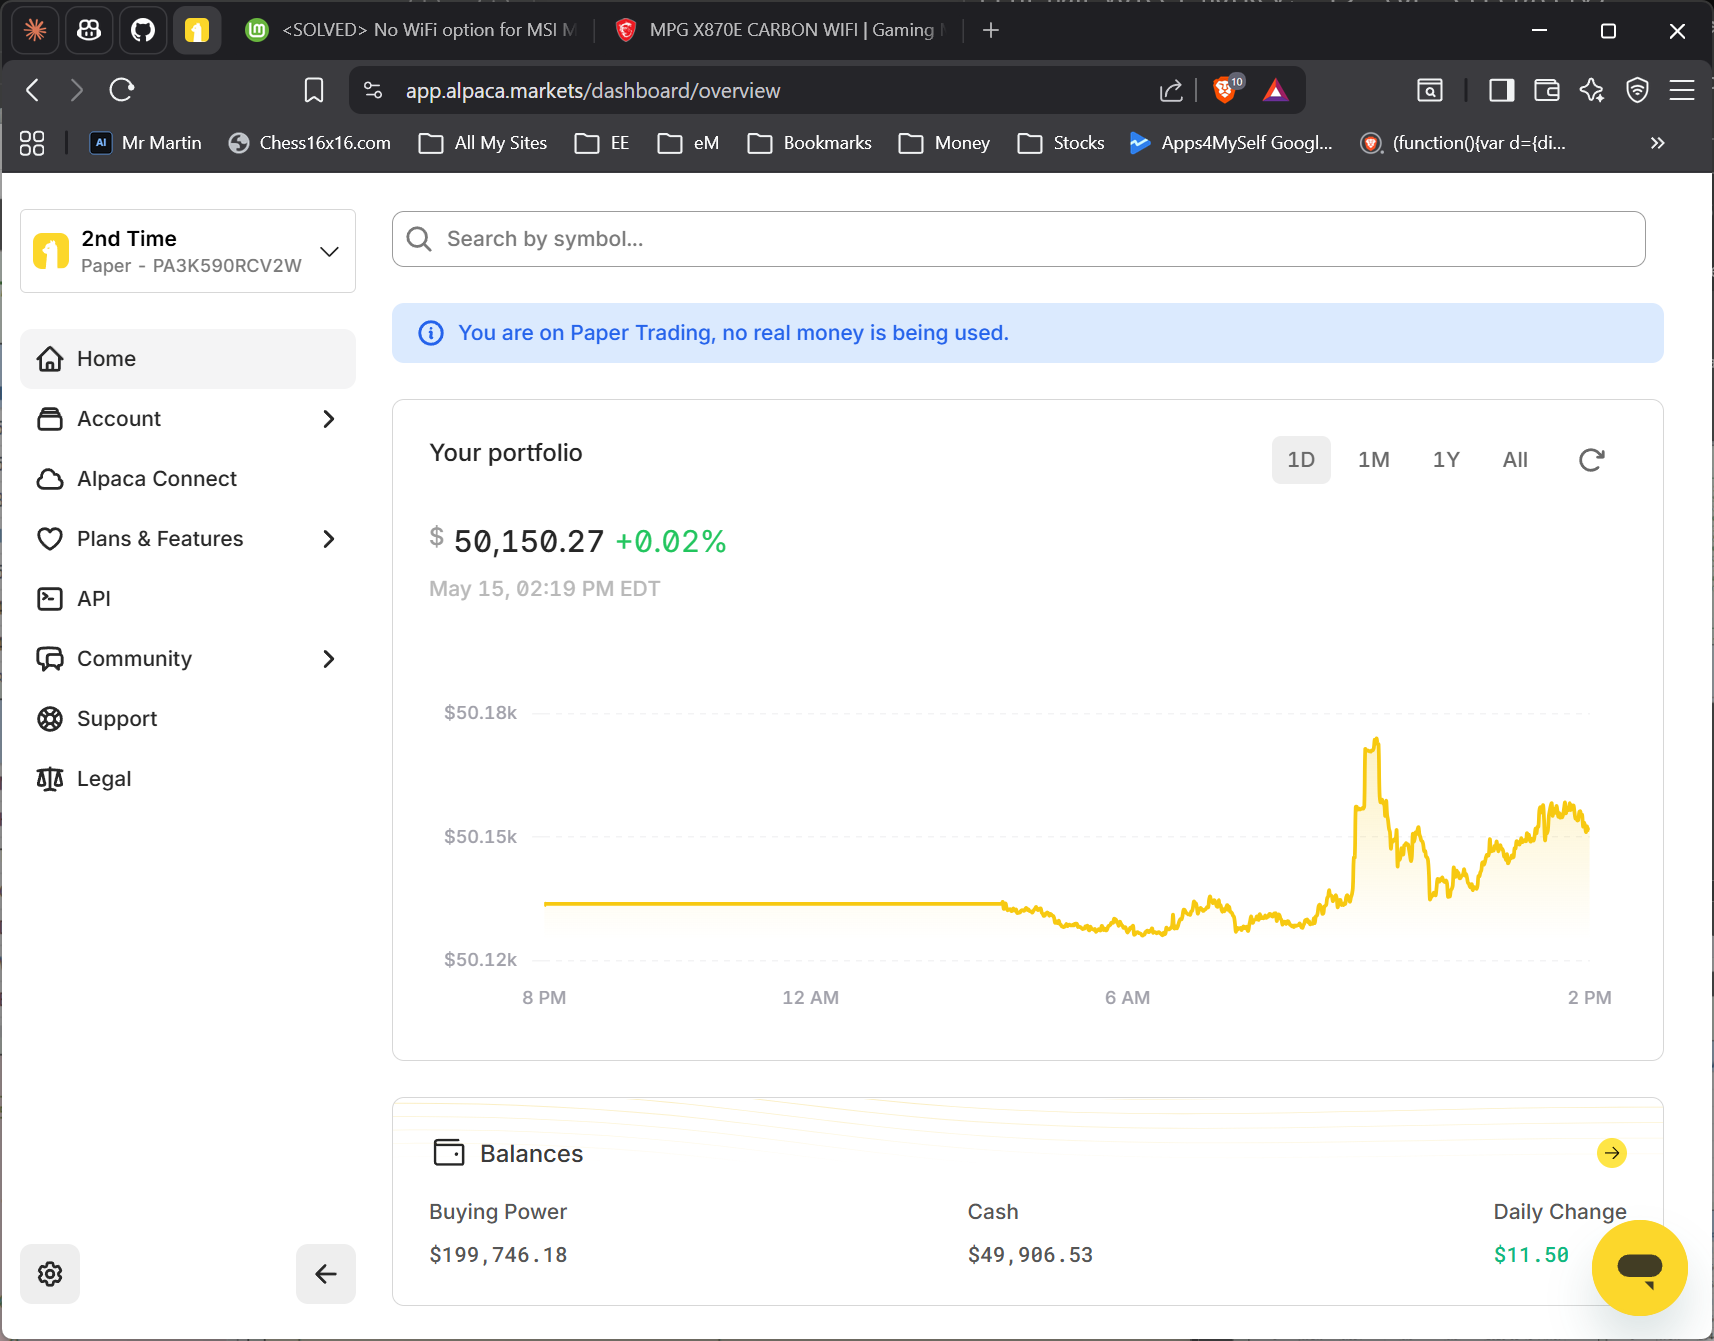The image size is (1714, 1341).
Task: Open the Copilot pinned tab icon
Action: (89, 30)
